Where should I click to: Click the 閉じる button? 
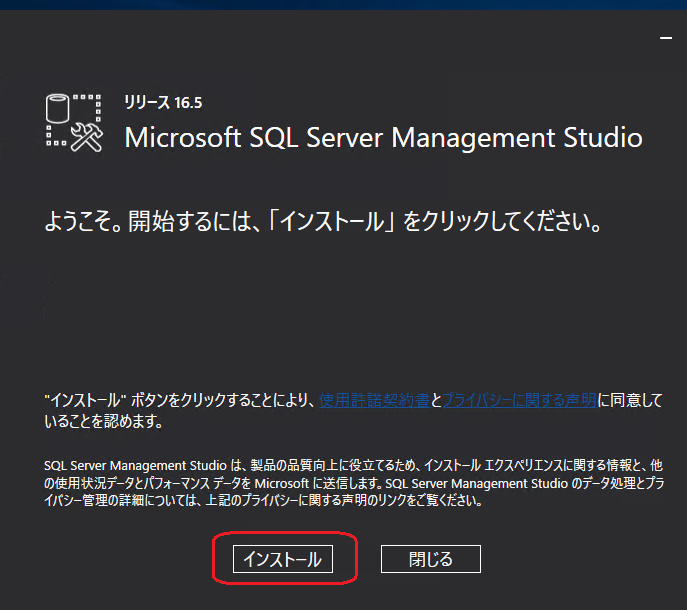coord(431,559)
